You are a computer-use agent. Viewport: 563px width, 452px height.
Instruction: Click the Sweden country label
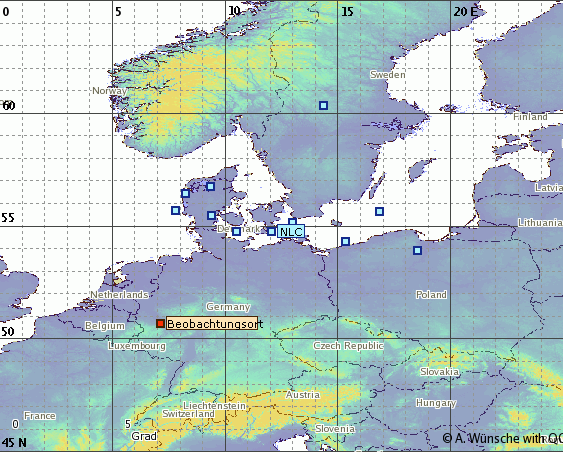coord(388,75)
